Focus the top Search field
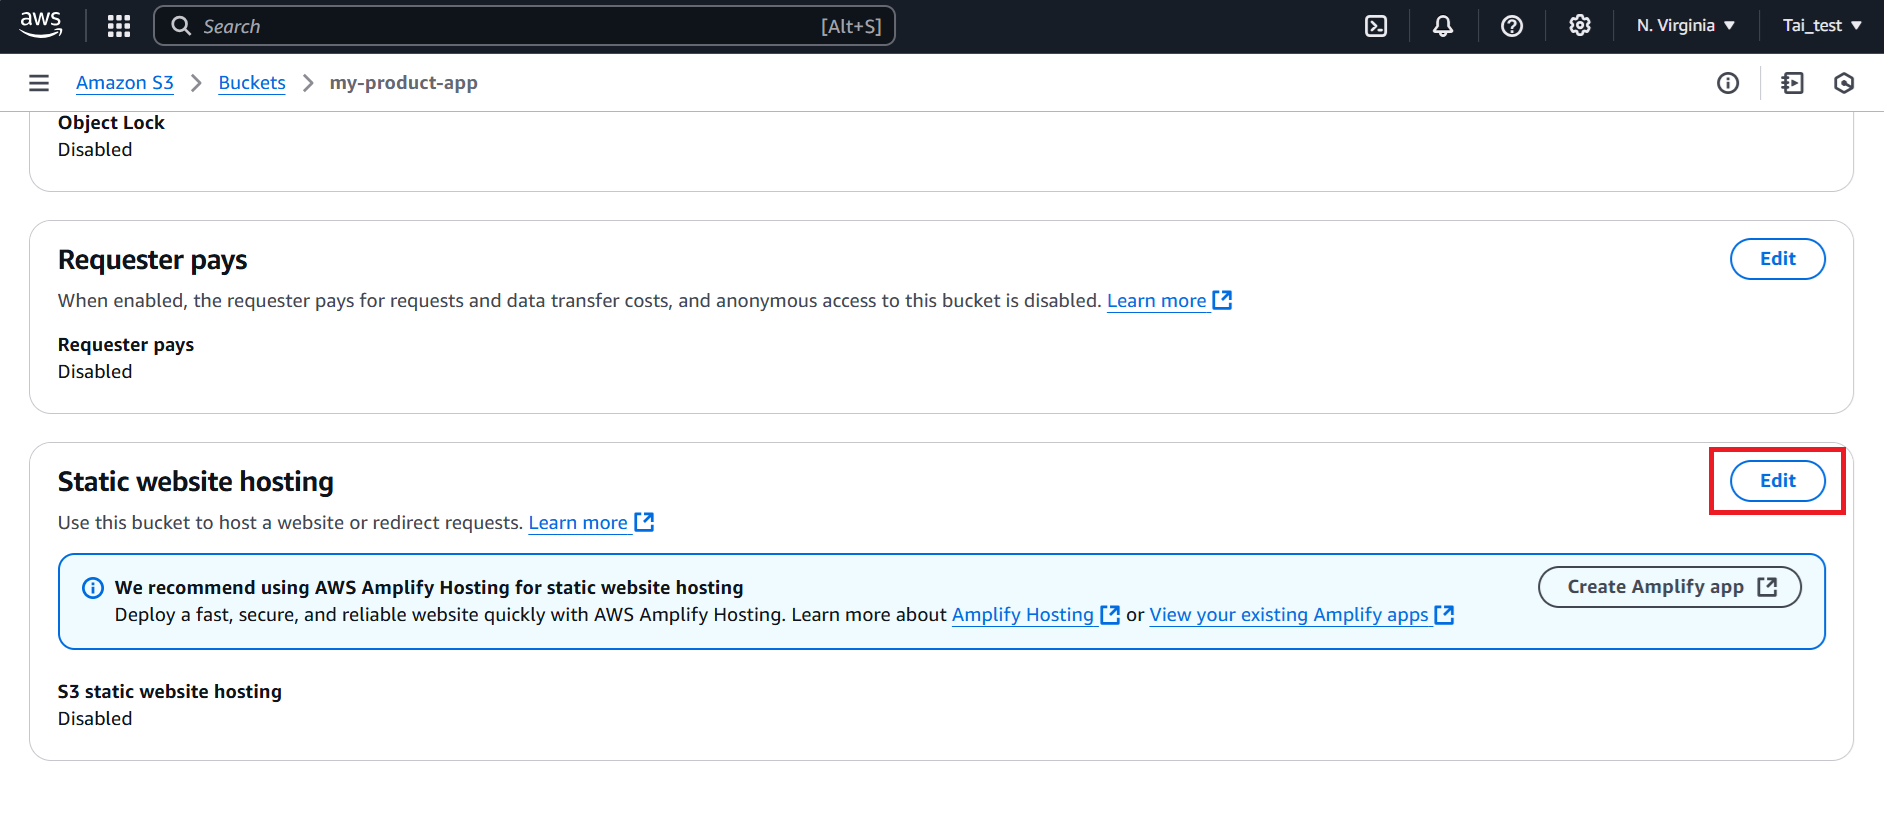The image size is (1884, 835). 524,26
